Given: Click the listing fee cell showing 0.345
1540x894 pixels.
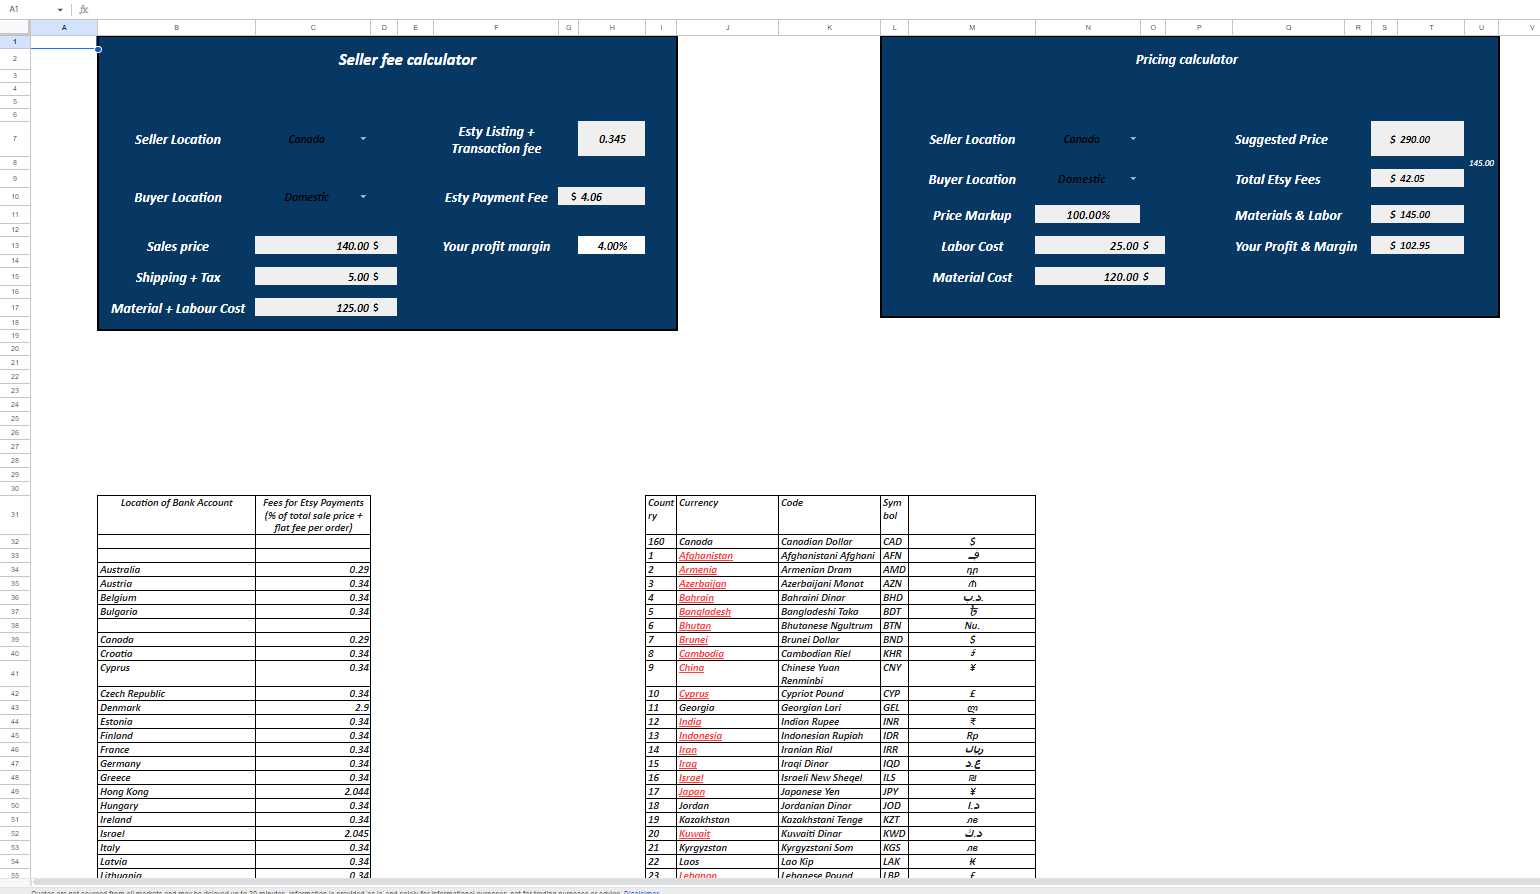Looking at the screenshot, I should point(611,139).
